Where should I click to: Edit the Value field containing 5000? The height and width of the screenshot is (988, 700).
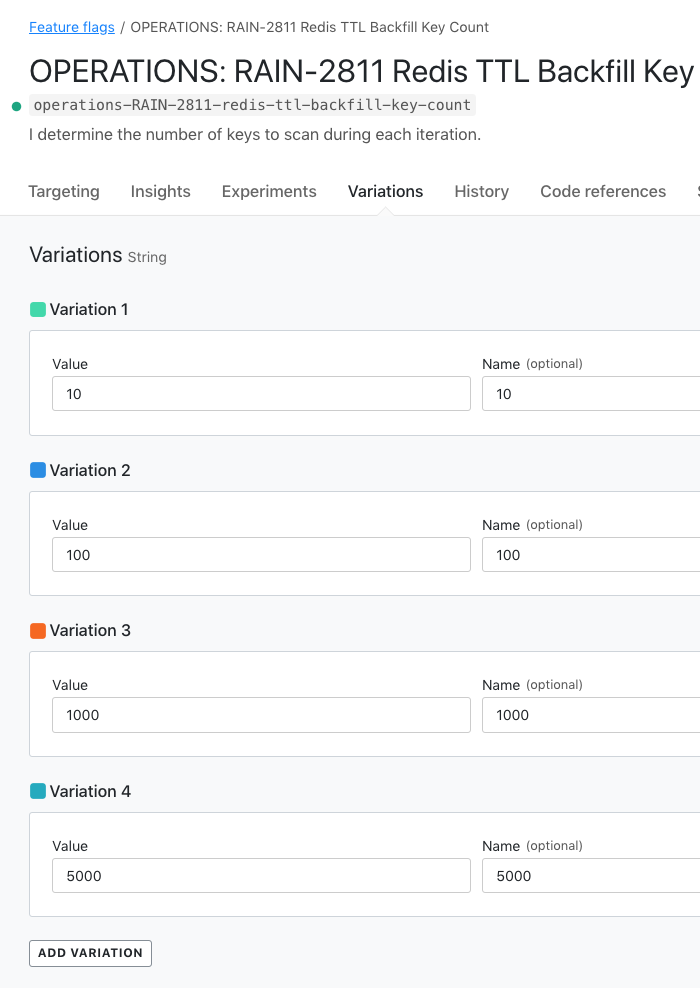click(x=260, y=875)
